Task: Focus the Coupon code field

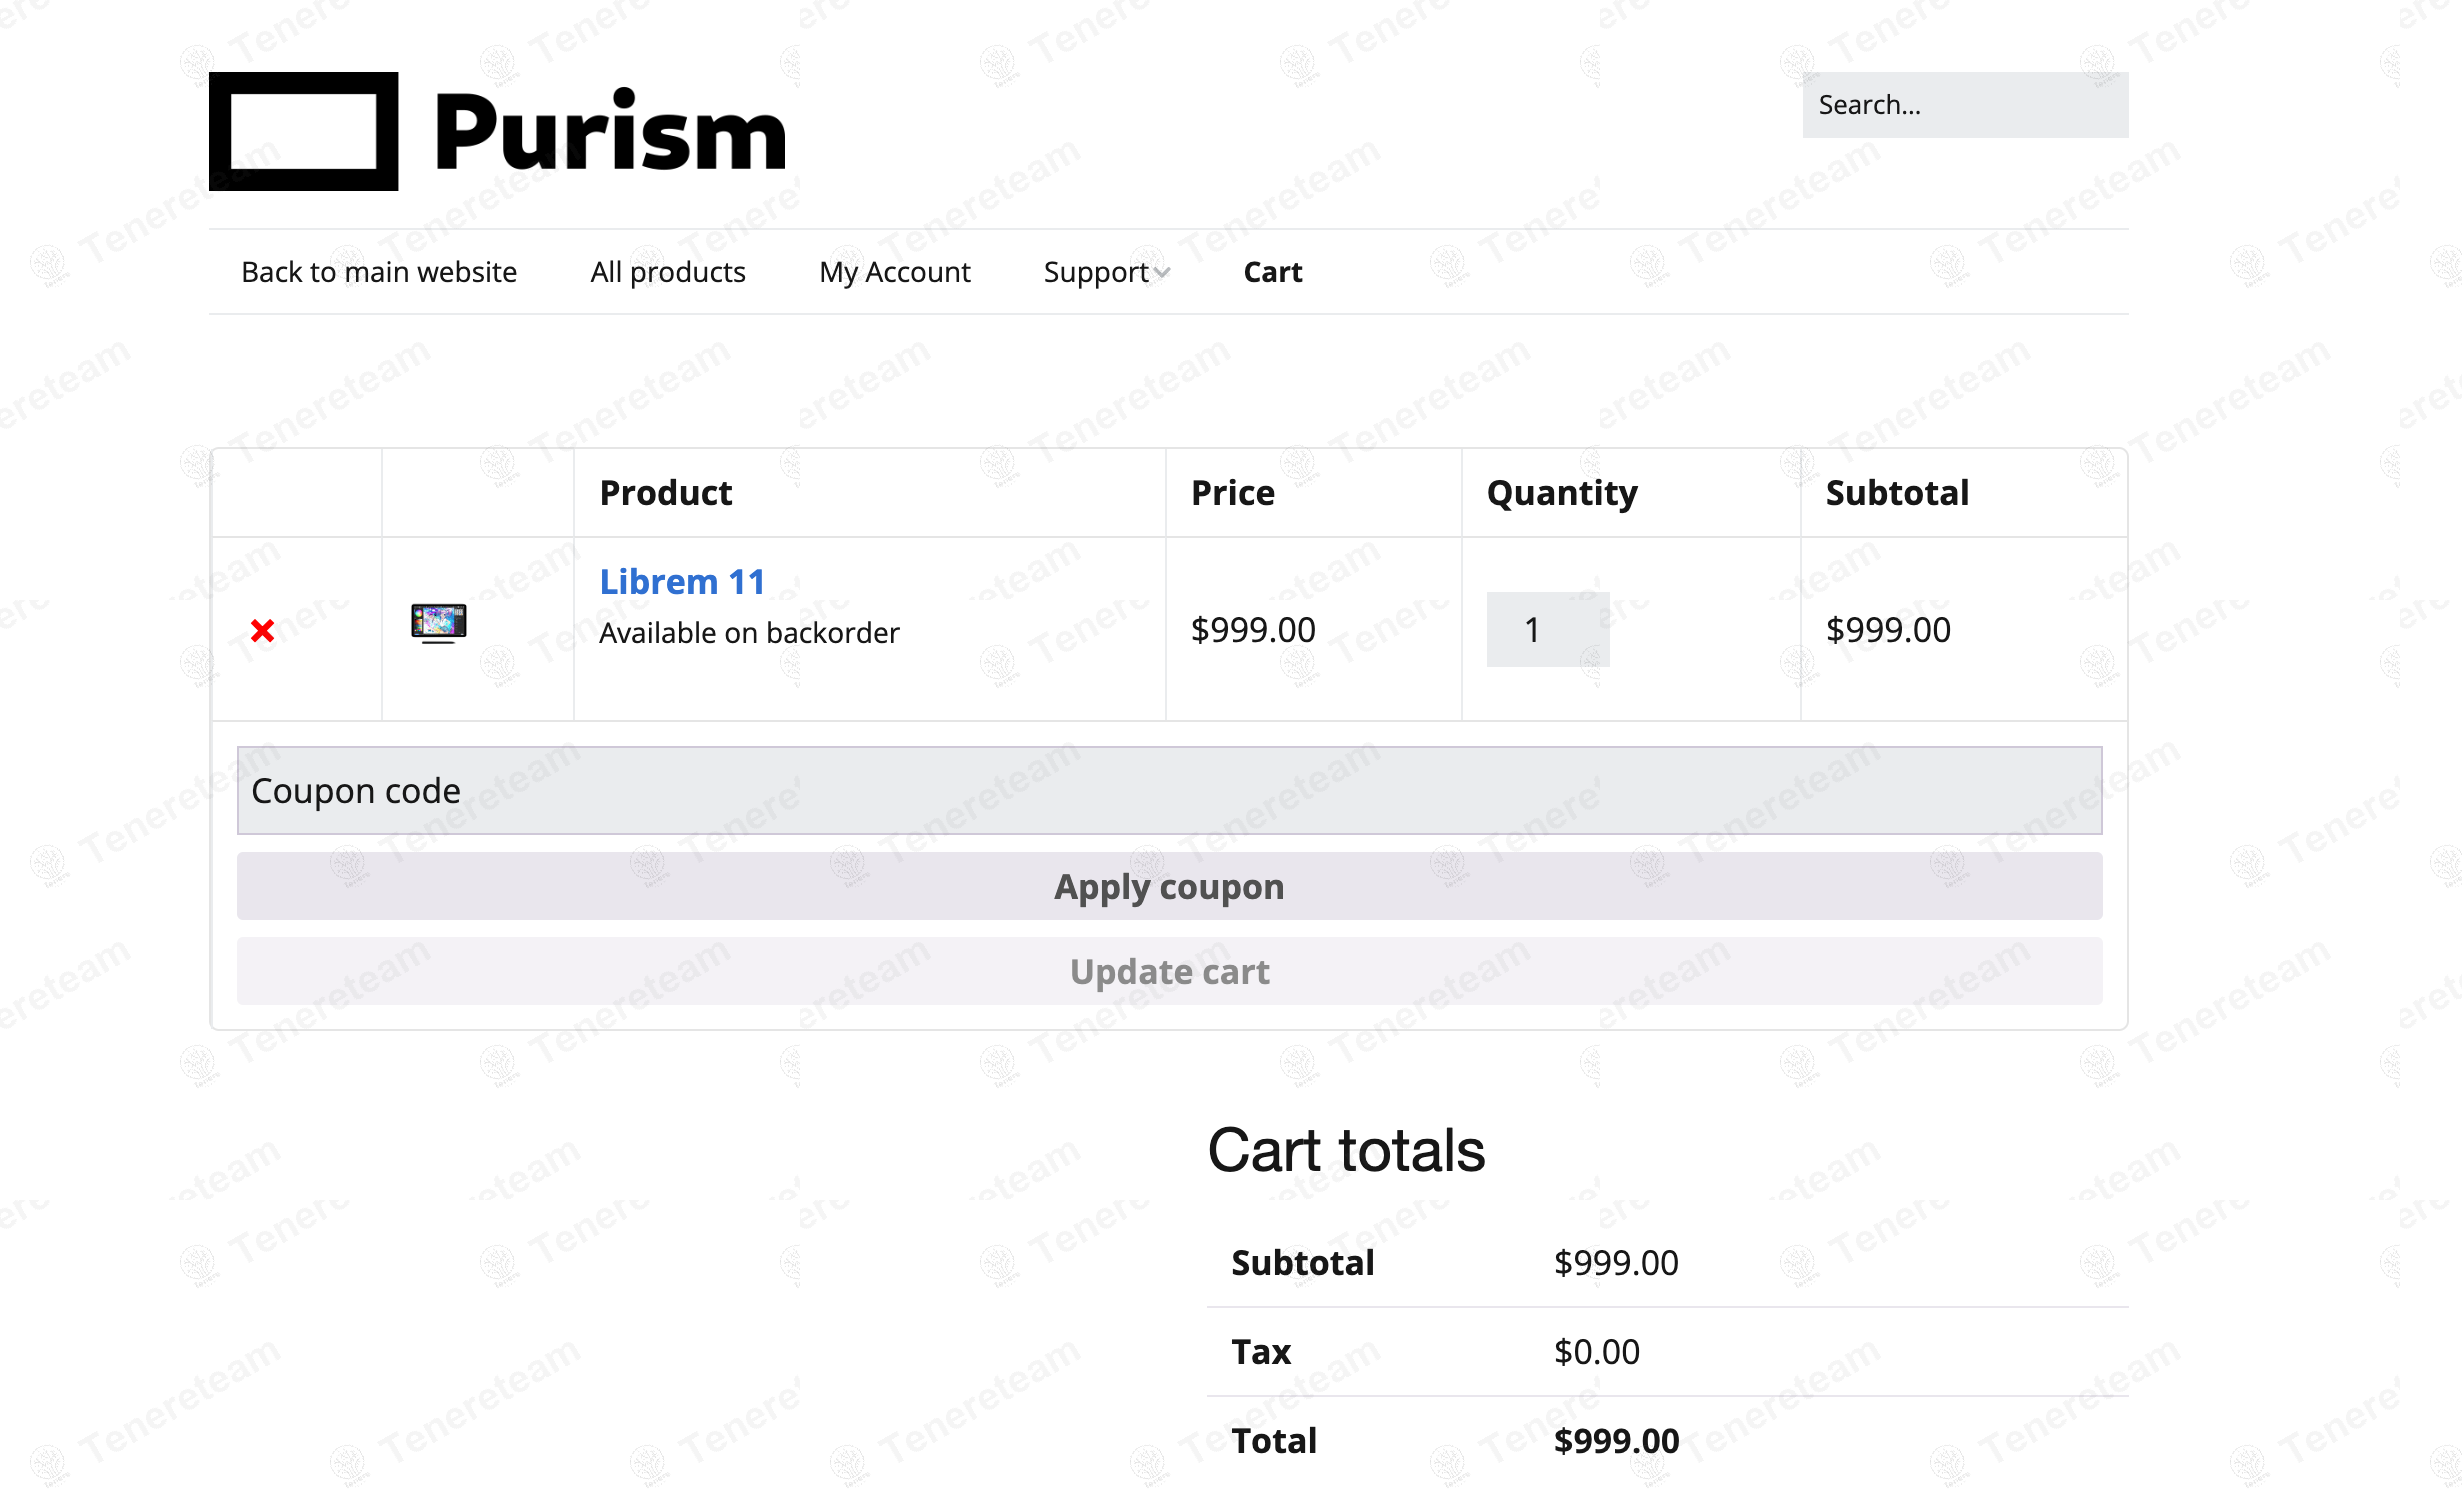Action: tap(1169, 790)
